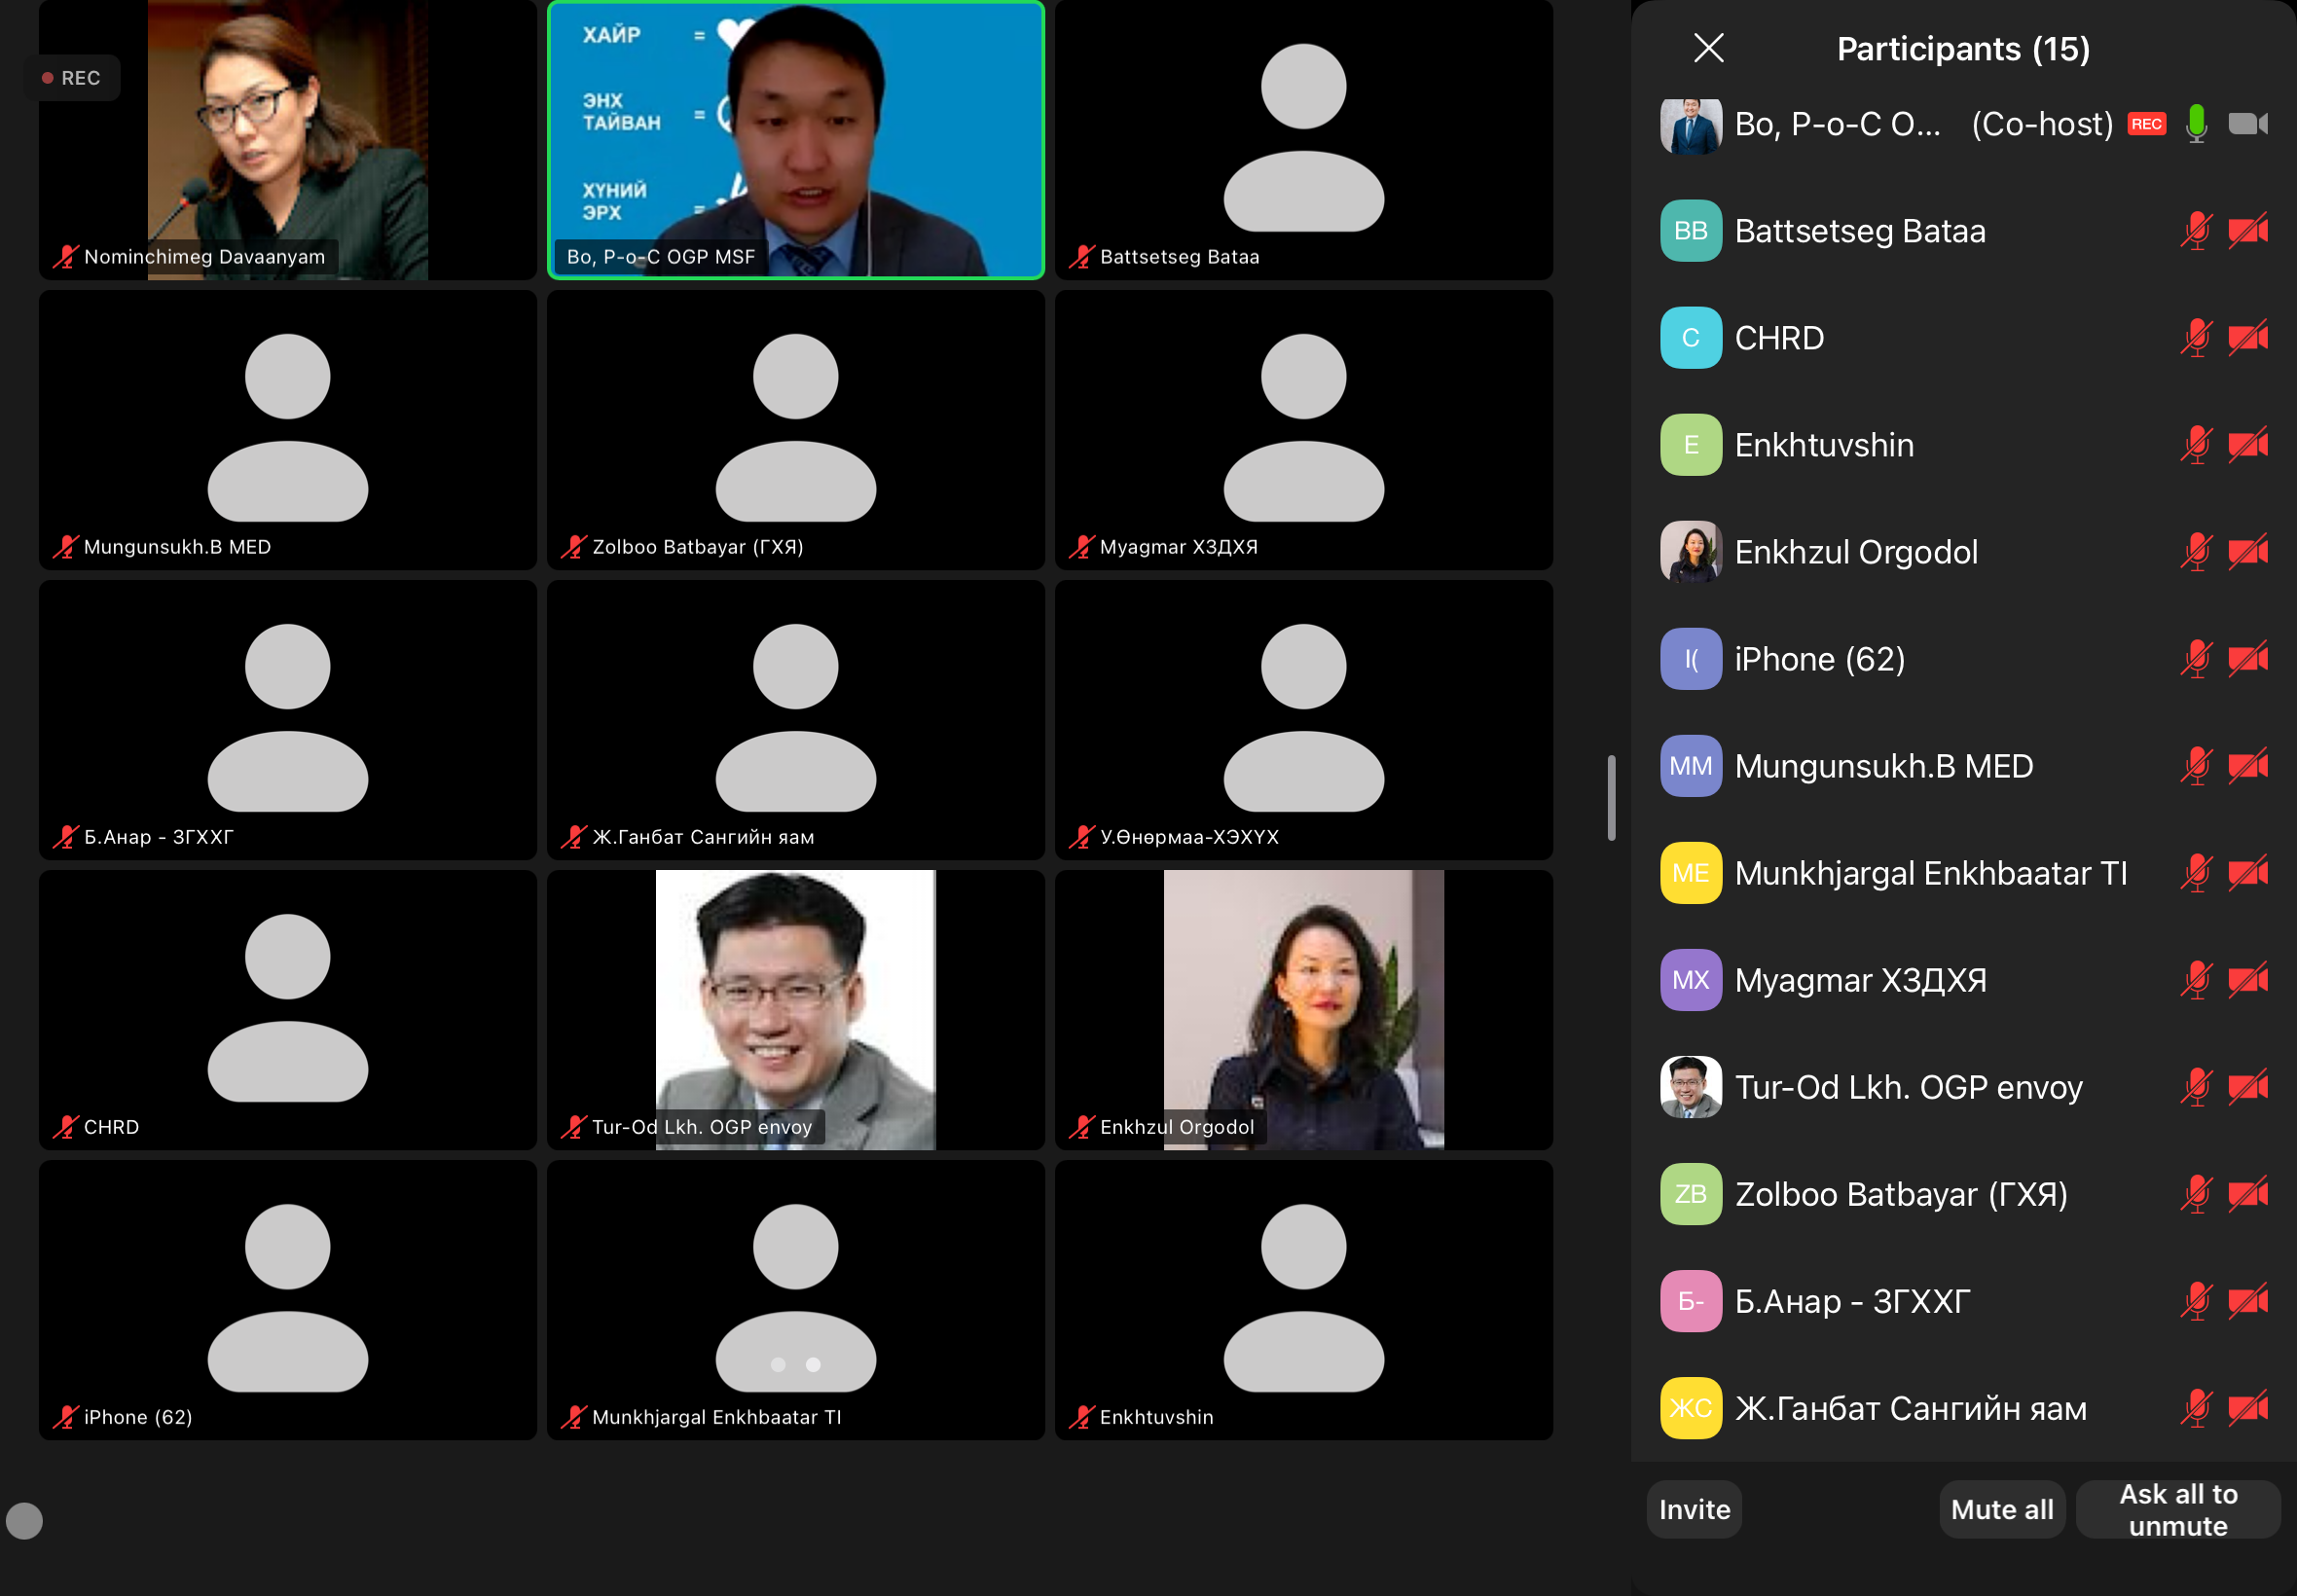Click Myagmar ХЗДХЯ purple avatar badge
2297x1596 pixels.
click(1690, 980)
